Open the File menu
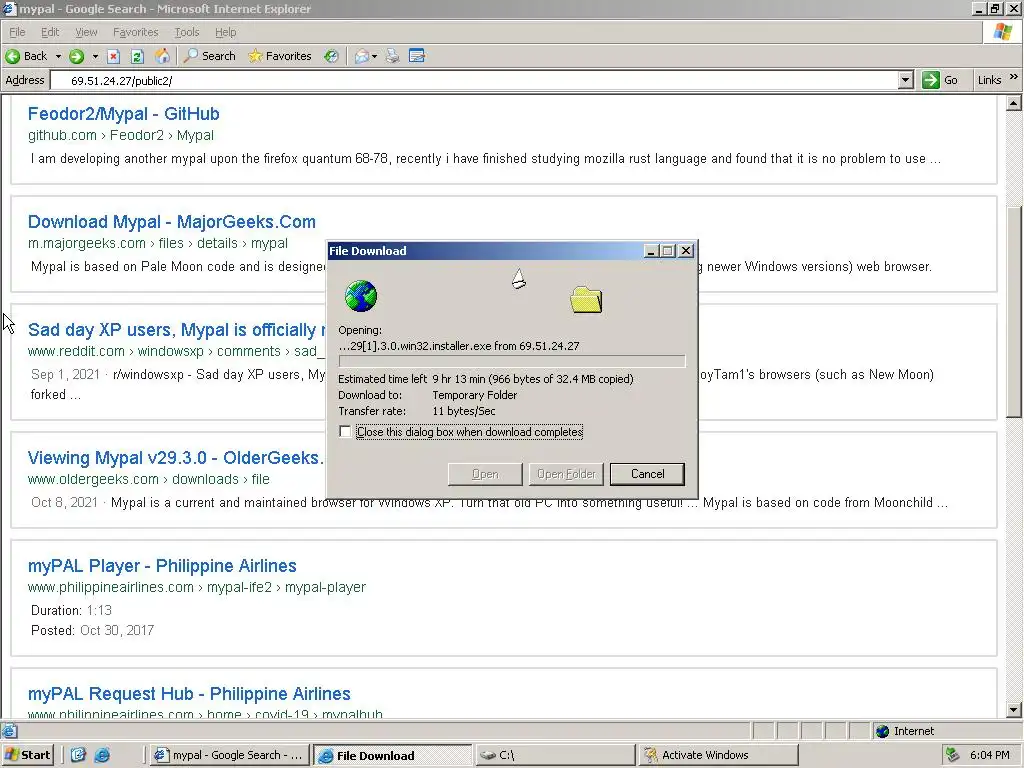The image size is (1024, 768). [17, 32]
